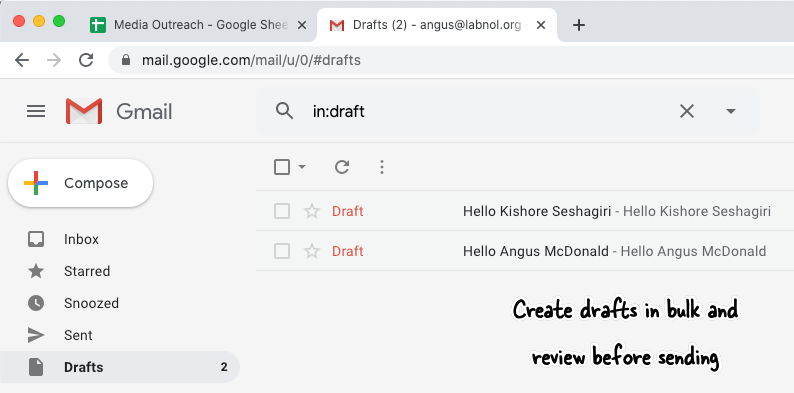794x393 pixels.
Task: Open the Gmail main menu hamburger icon
Action: [36, 111]
